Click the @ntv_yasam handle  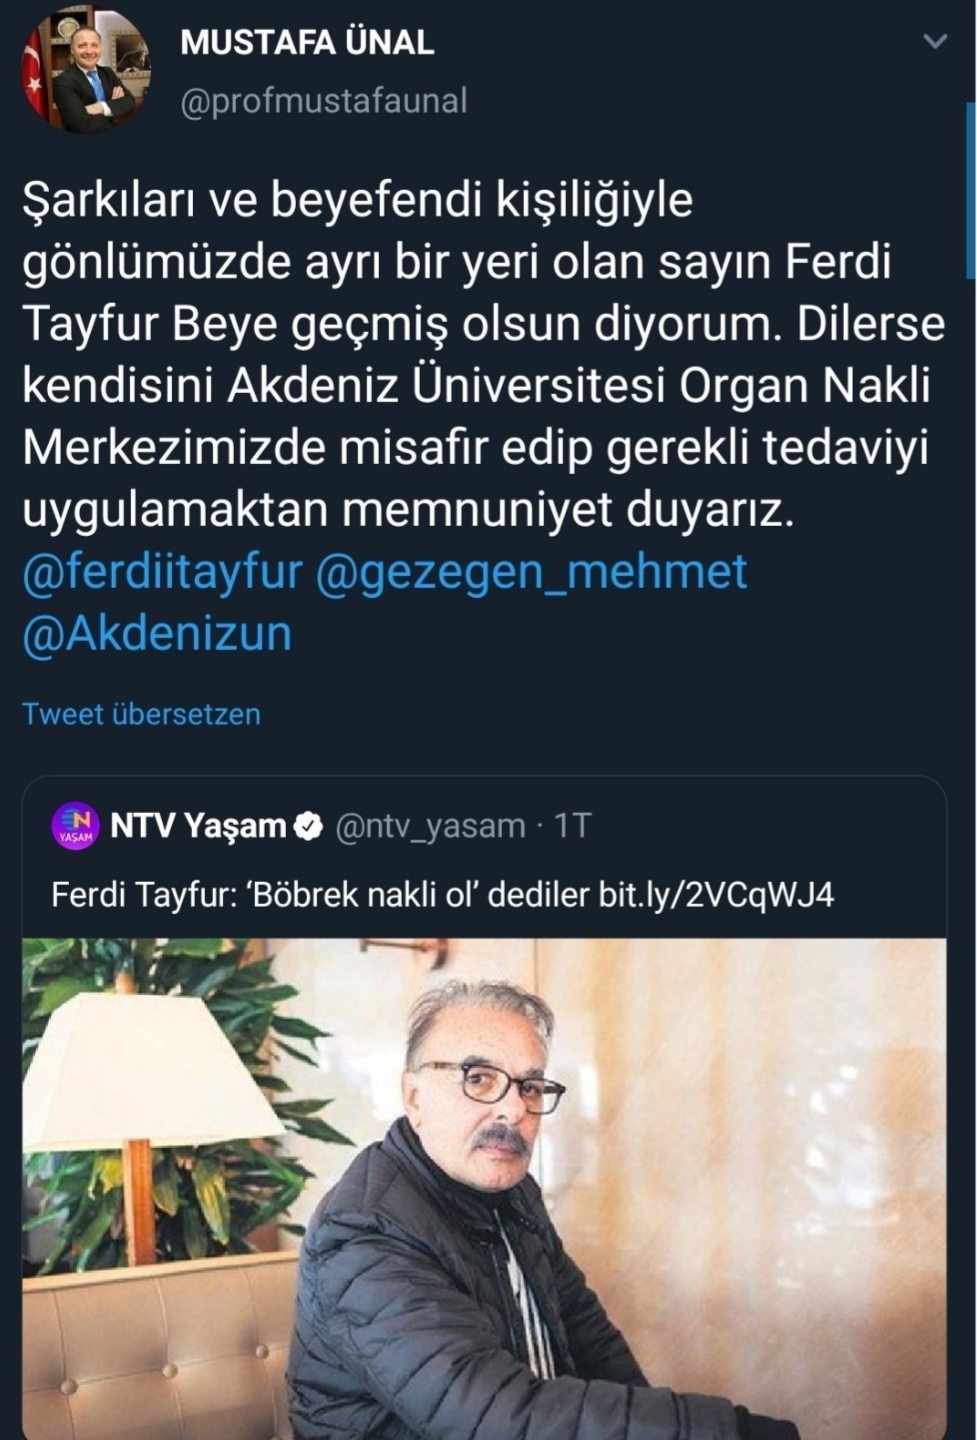tap(430, 826)
